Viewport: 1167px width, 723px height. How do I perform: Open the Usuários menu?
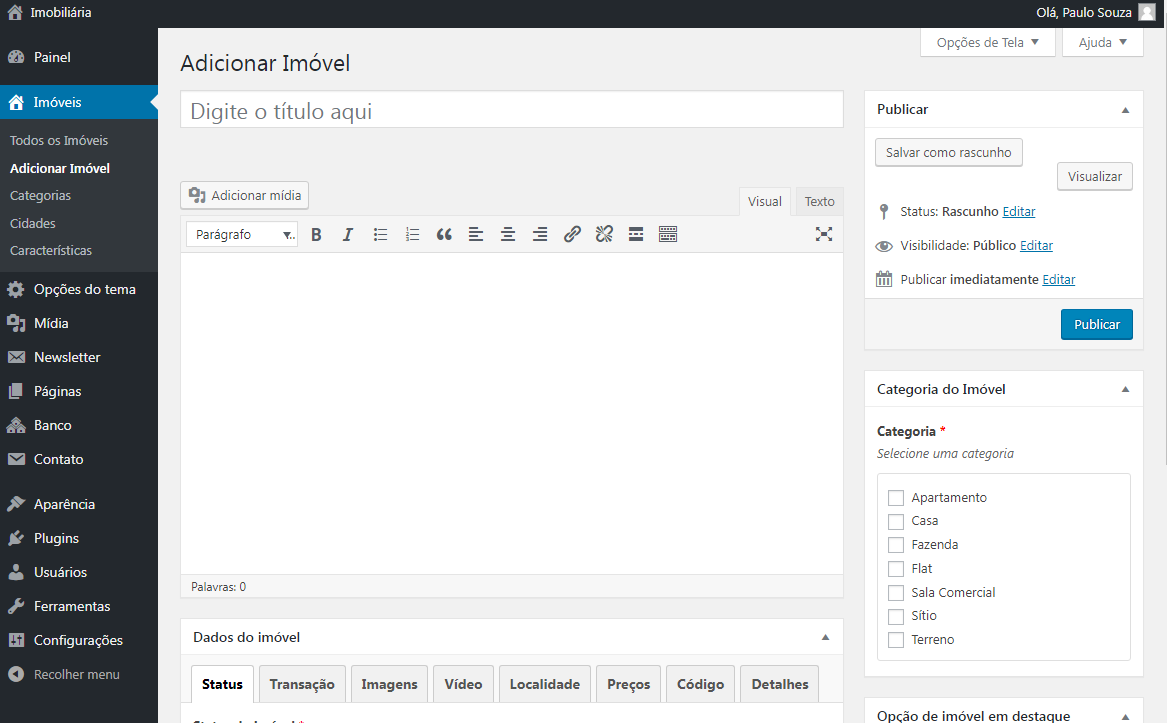79,573
